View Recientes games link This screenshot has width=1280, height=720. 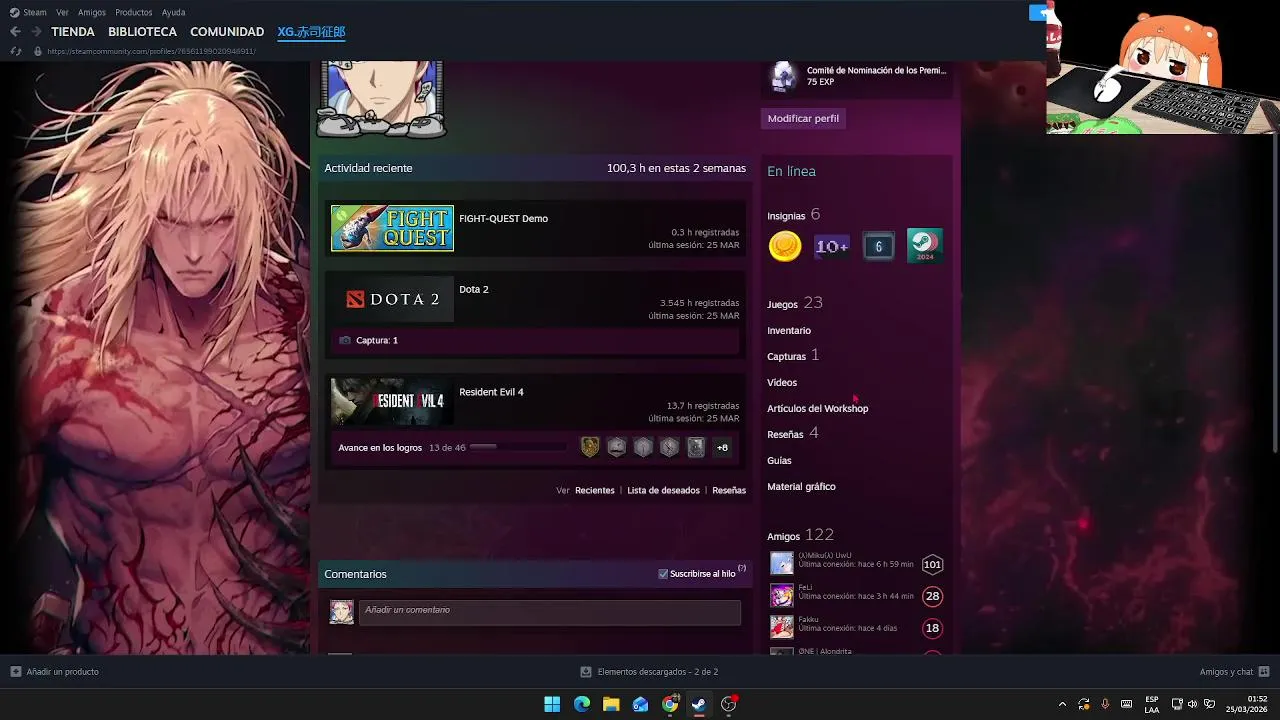[x=595, y=491]
